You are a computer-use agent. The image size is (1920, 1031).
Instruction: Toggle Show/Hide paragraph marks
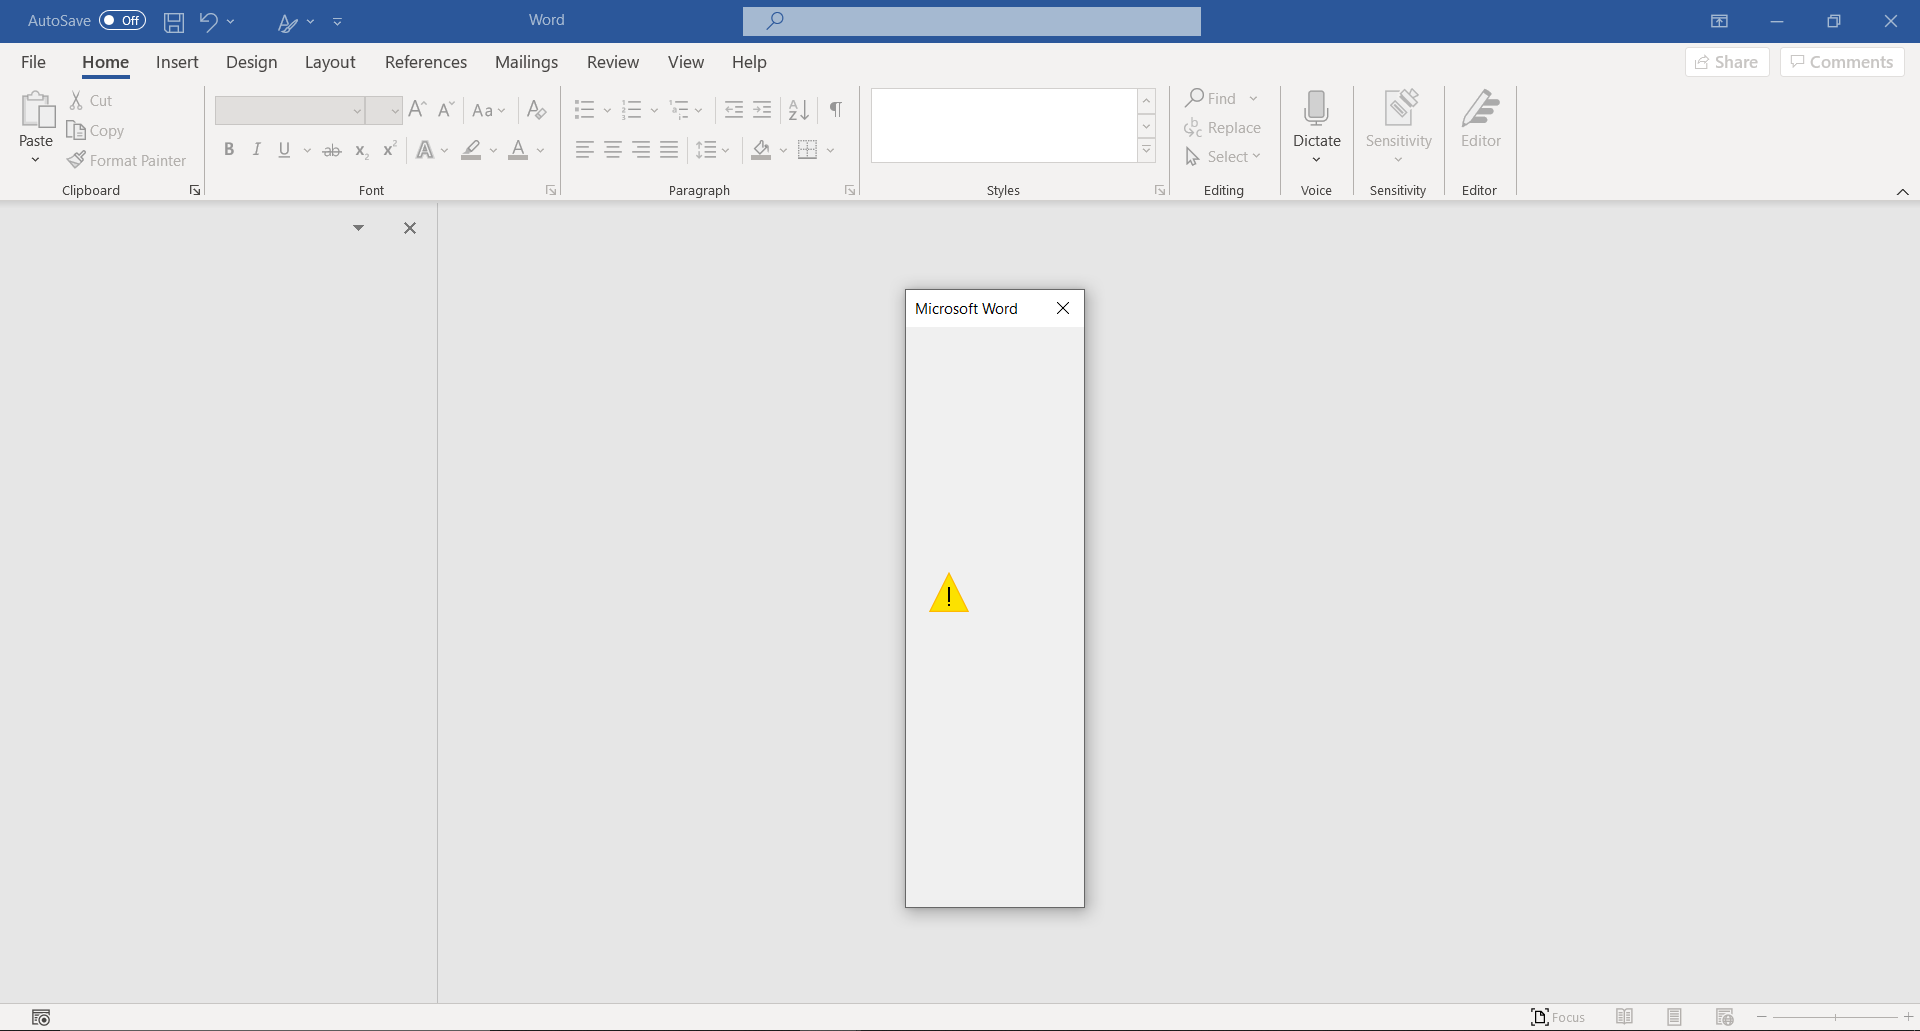tap(836, 109)
